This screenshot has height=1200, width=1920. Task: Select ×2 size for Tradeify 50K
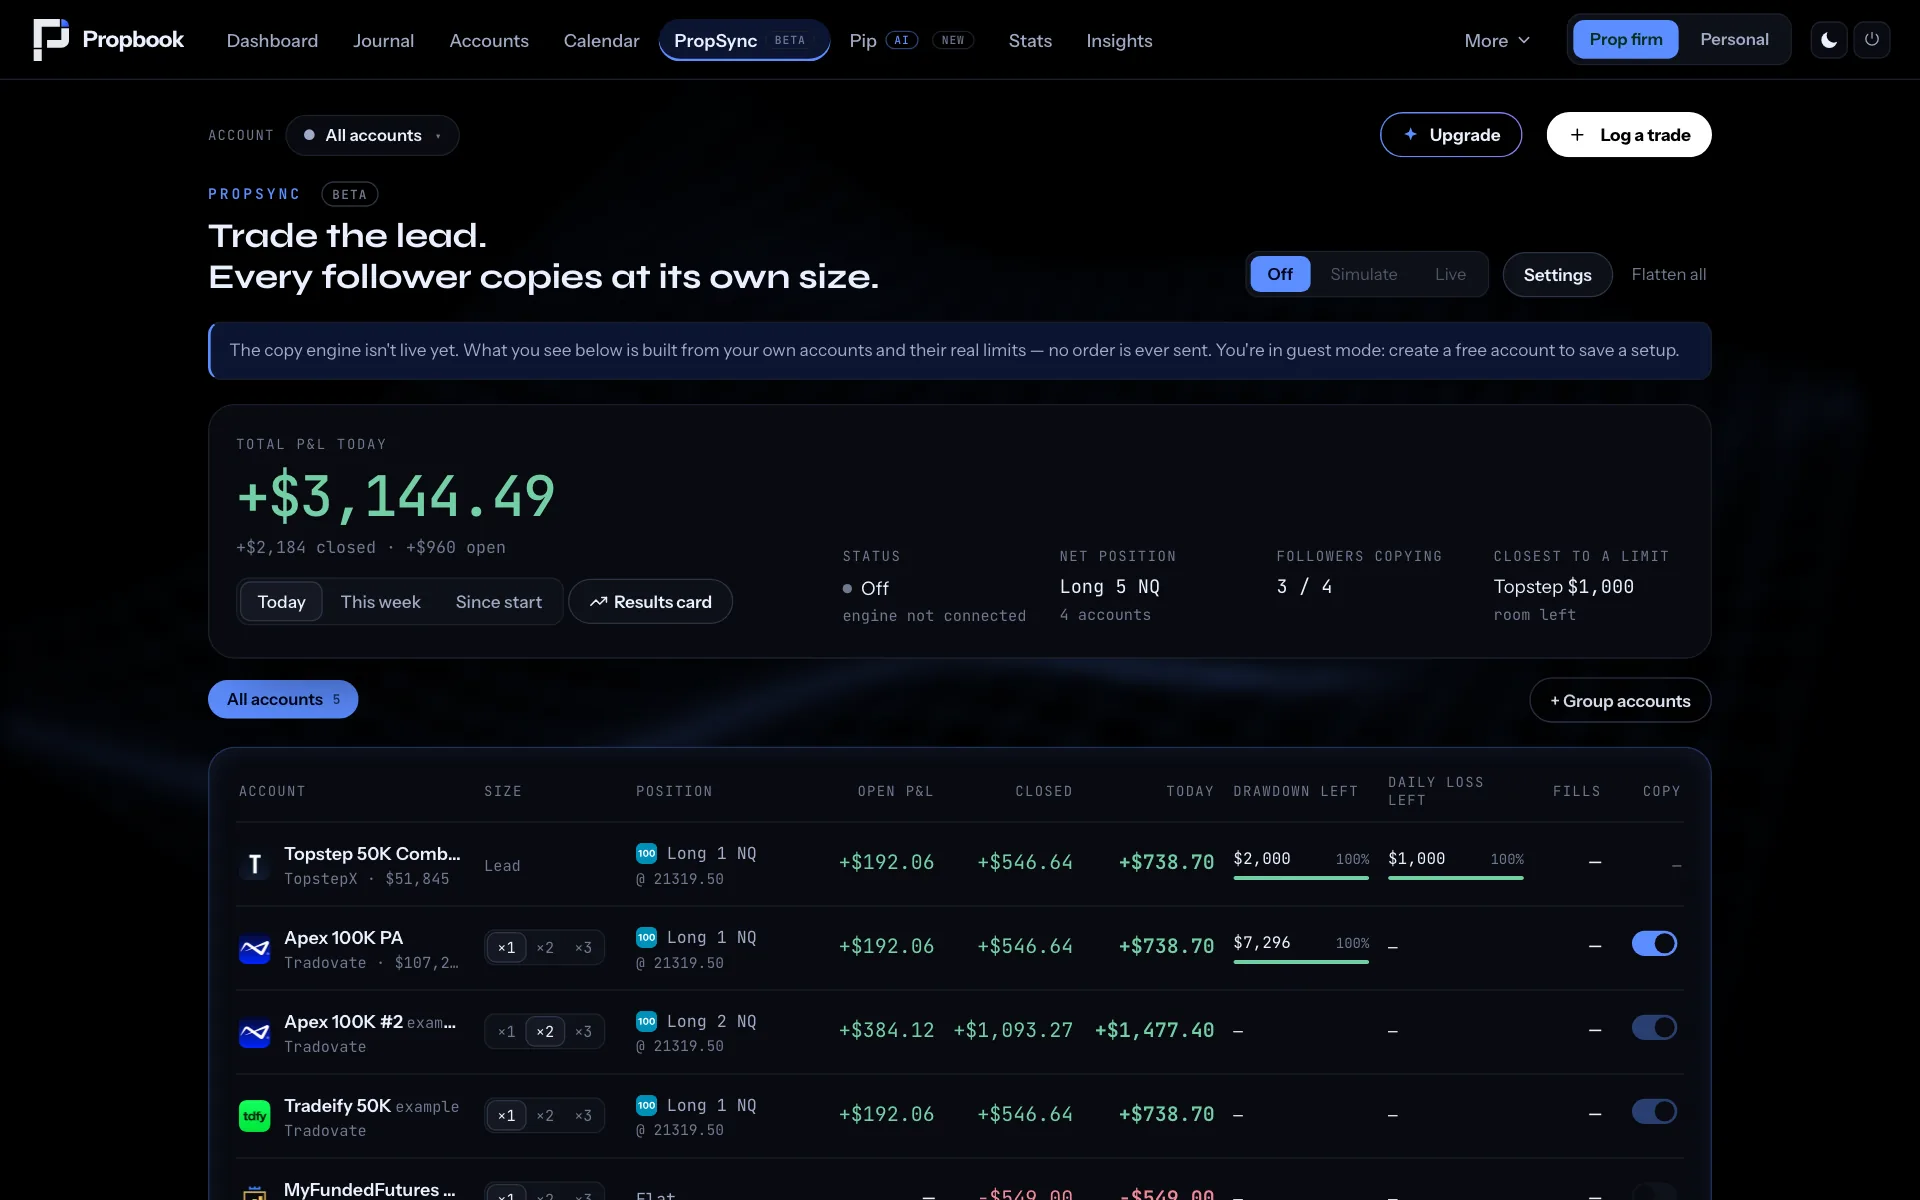click(545, 1115)
